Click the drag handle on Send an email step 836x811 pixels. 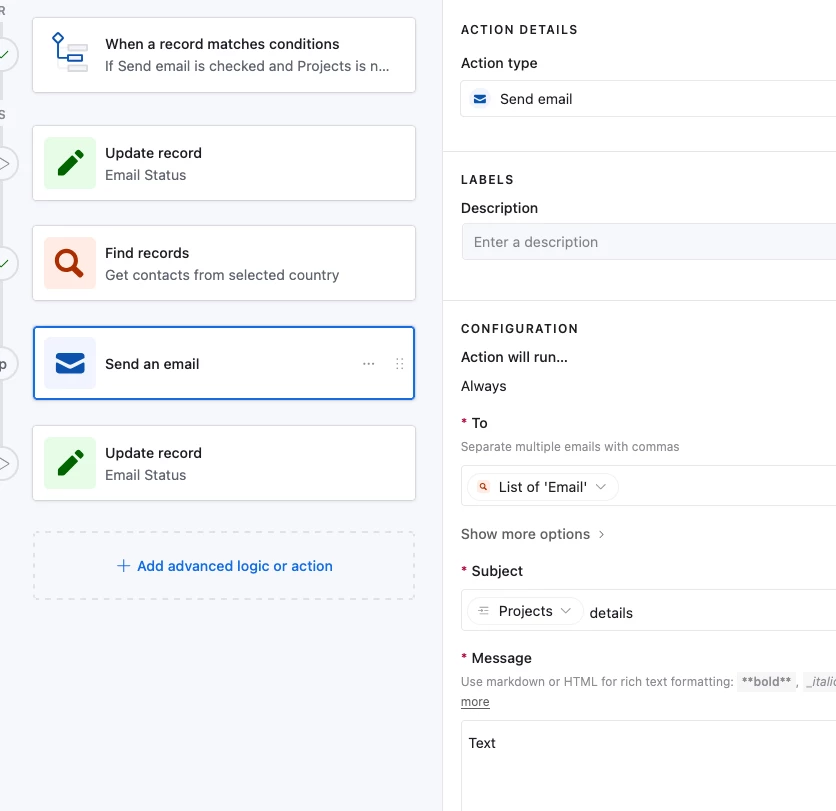coord(400,364)
